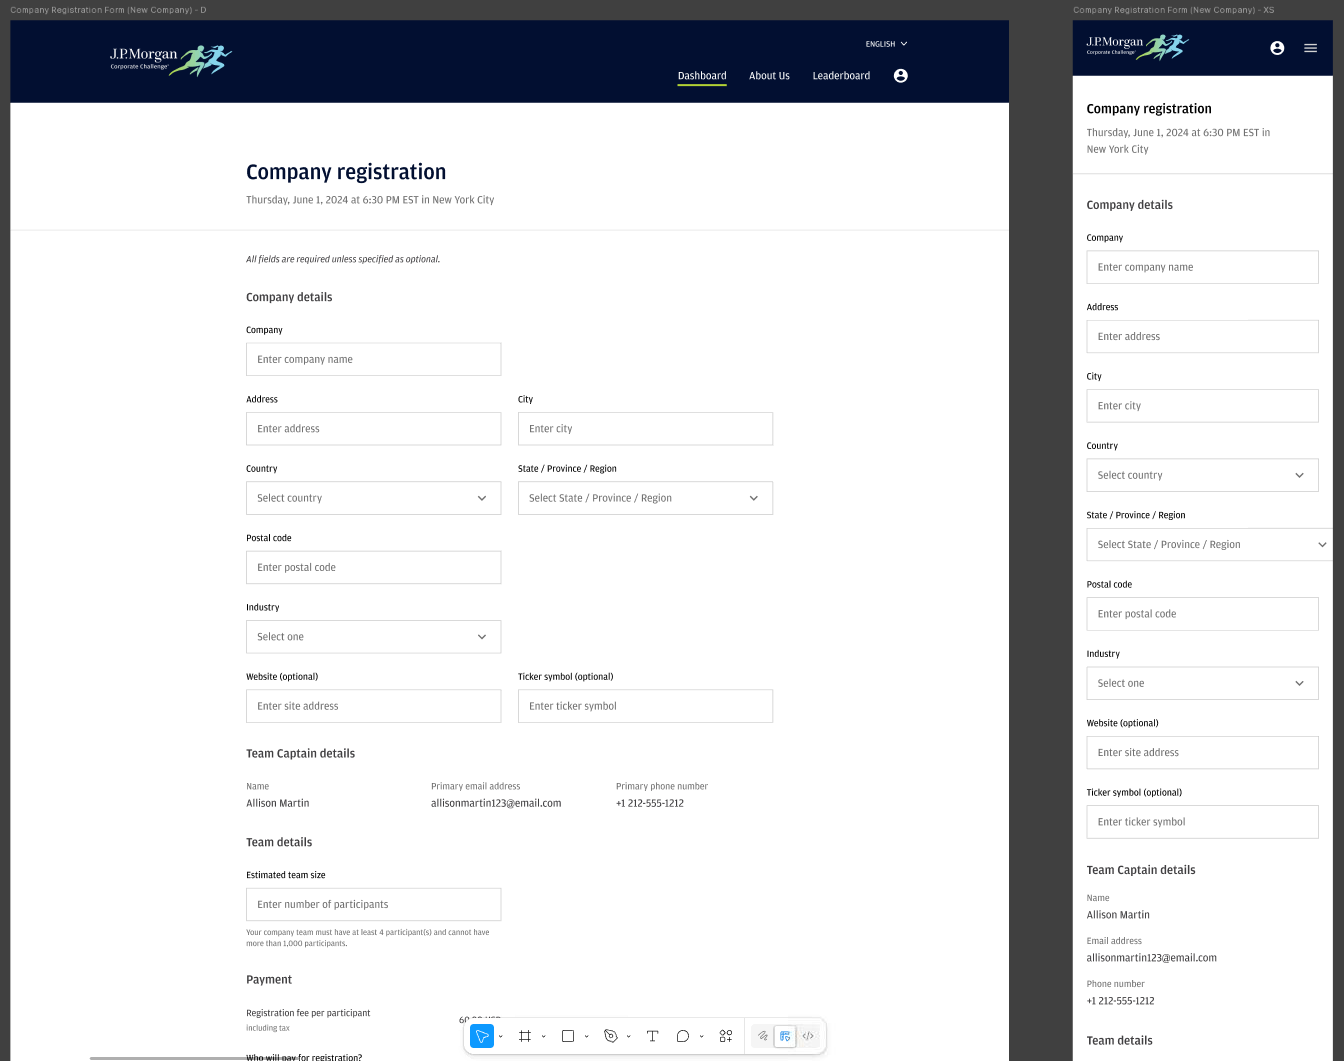Viewport: 1344px width, 1061px height.
Task: Open the ENGLISH language selector
Action: (887, 44)
